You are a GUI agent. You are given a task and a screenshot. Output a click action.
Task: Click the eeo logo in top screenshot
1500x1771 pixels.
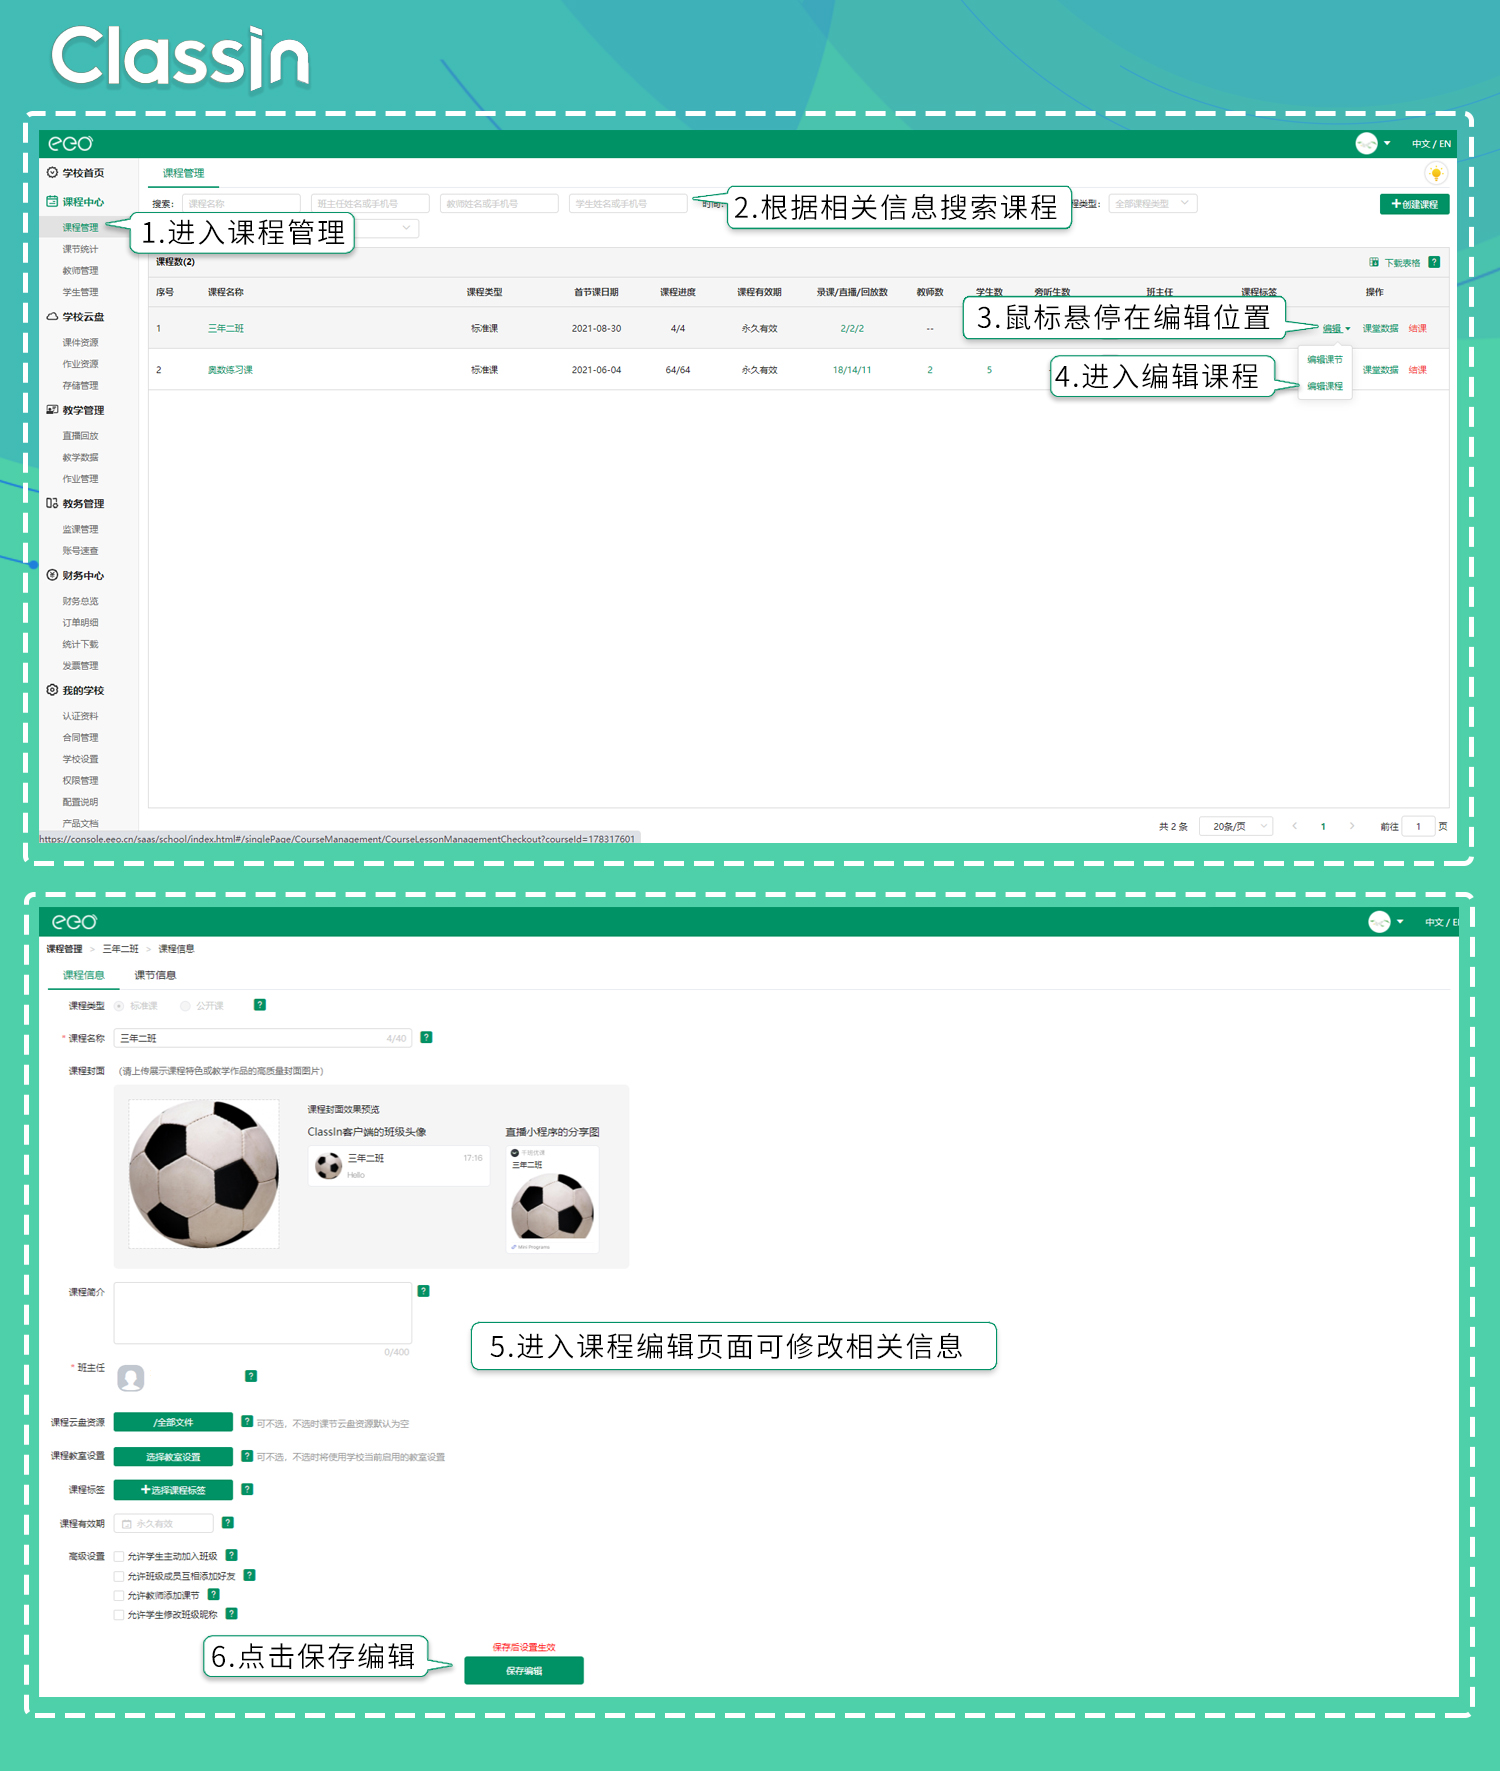click(x=71, y=144)
